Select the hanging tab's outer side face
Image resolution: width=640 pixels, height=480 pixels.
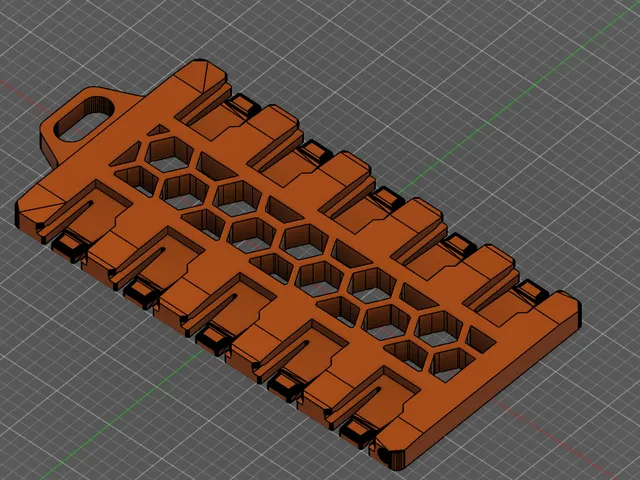tap(48, 149)
